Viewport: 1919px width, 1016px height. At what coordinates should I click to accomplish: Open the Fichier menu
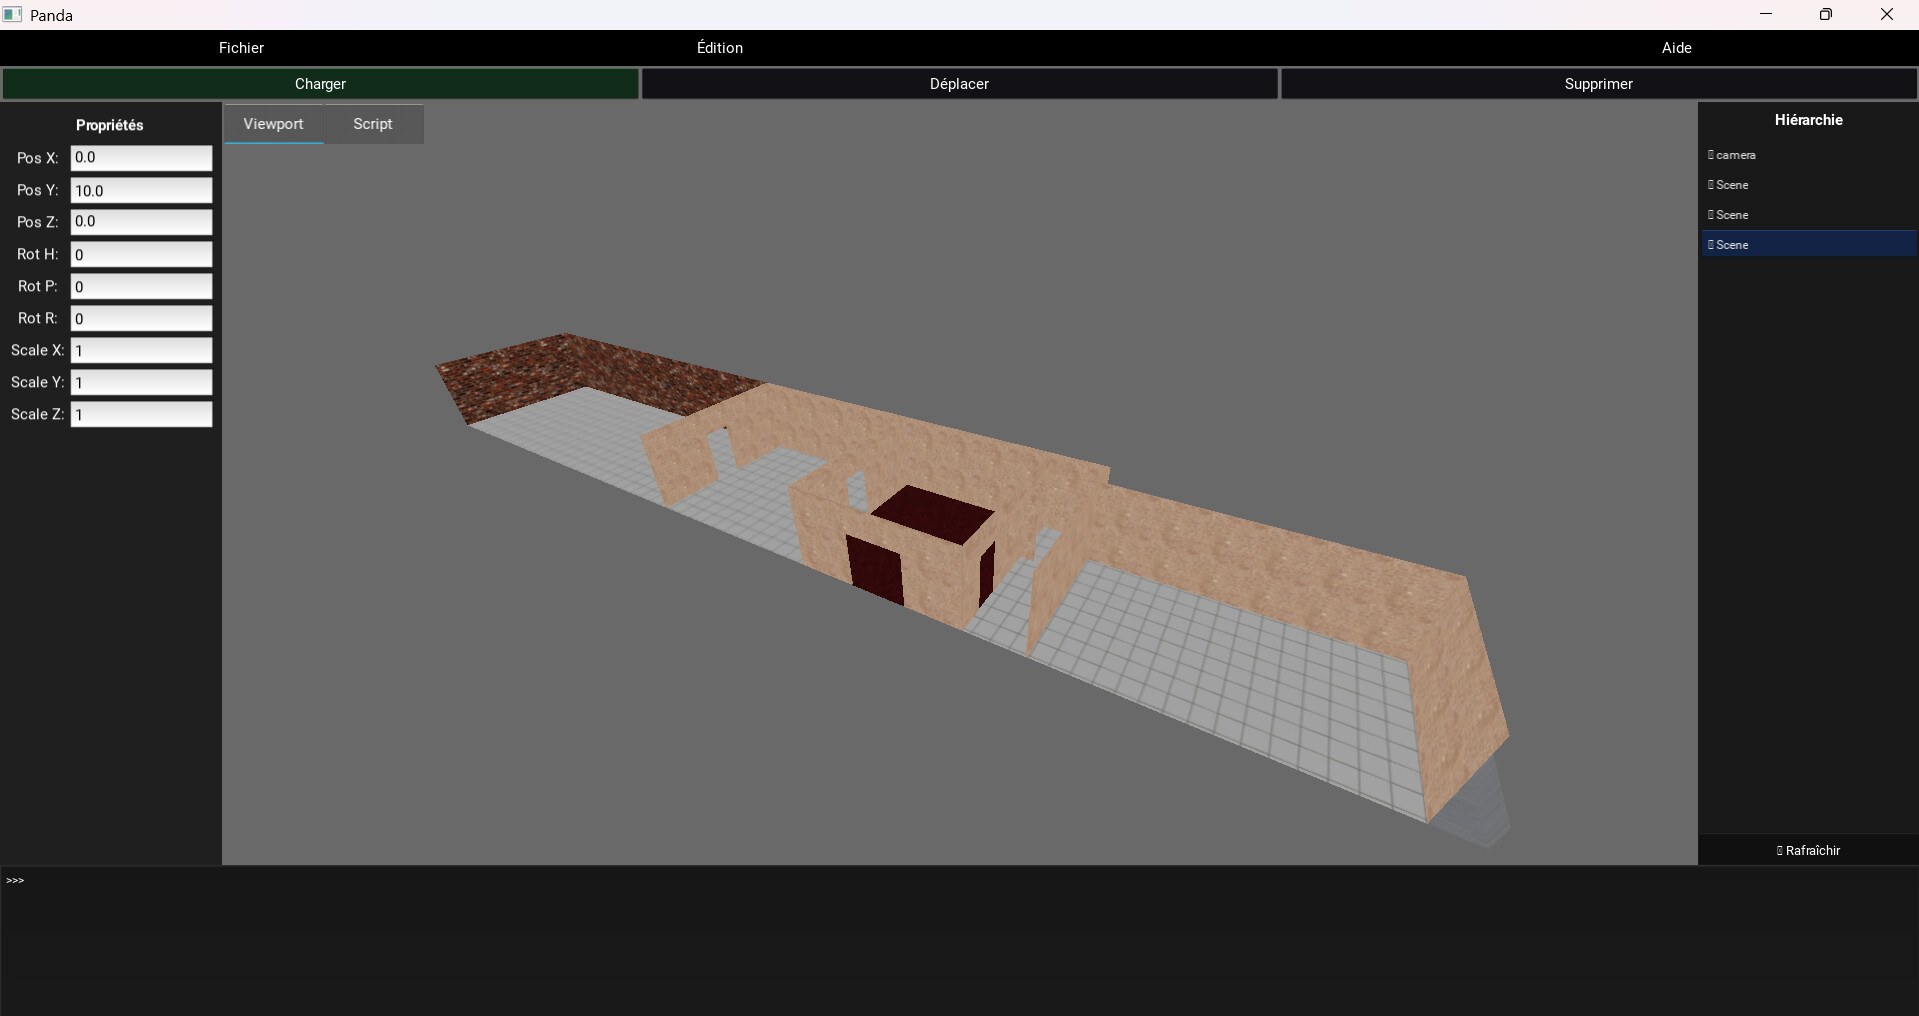[x=241, y=48]
